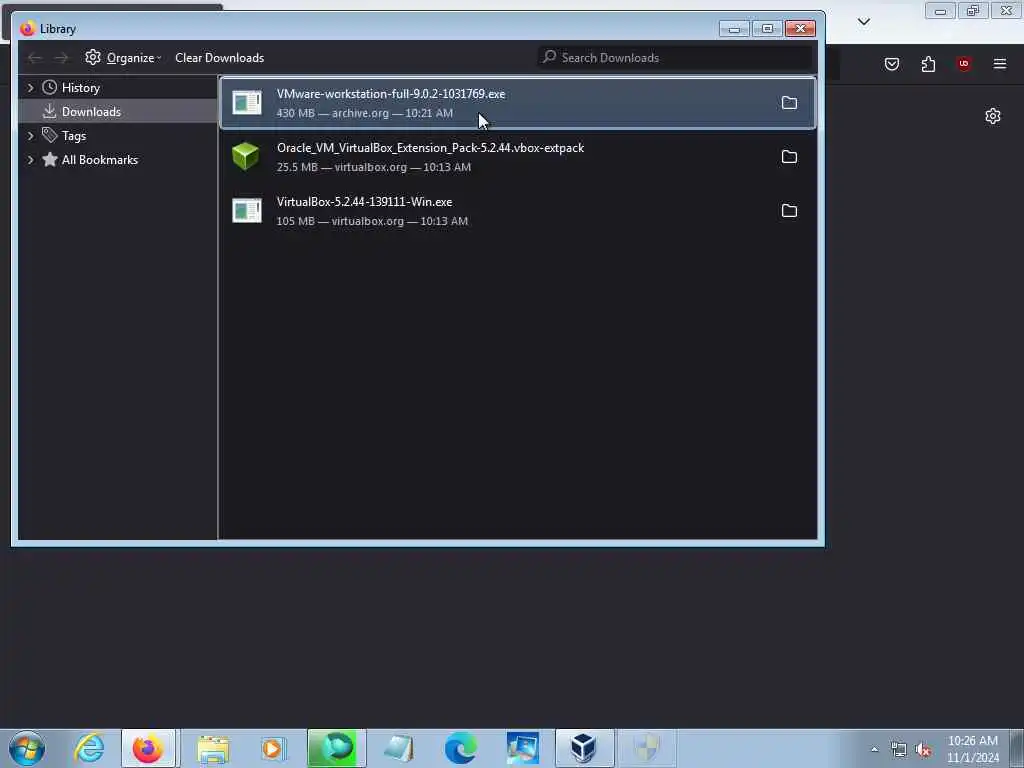Show hidden system tray icons
Image resolution: width=1024 pixels, height=768 pixels.
[874, 749]
